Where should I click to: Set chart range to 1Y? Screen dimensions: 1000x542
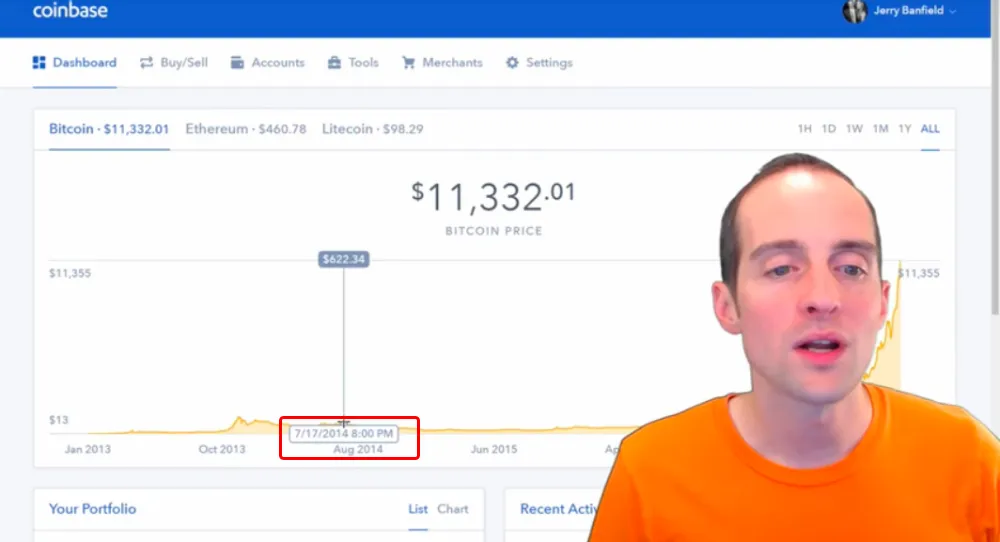(x=904, y=129)
